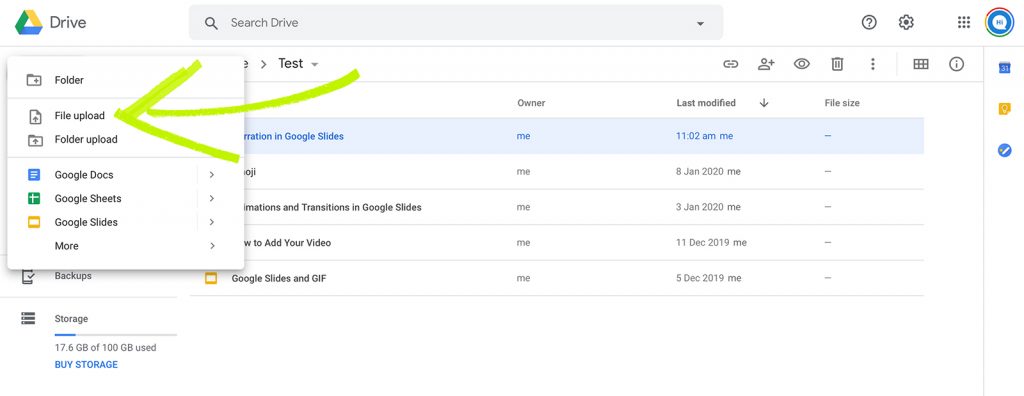
Task: Click the sort direction arrow by Last modified
Action: tap(764, 103)
